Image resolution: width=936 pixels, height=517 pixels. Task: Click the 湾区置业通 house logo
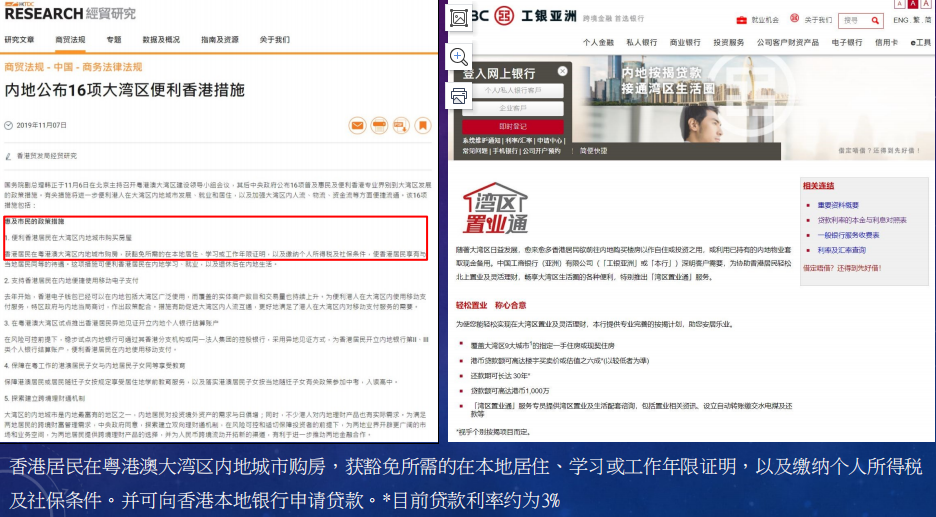pos(495,208)
